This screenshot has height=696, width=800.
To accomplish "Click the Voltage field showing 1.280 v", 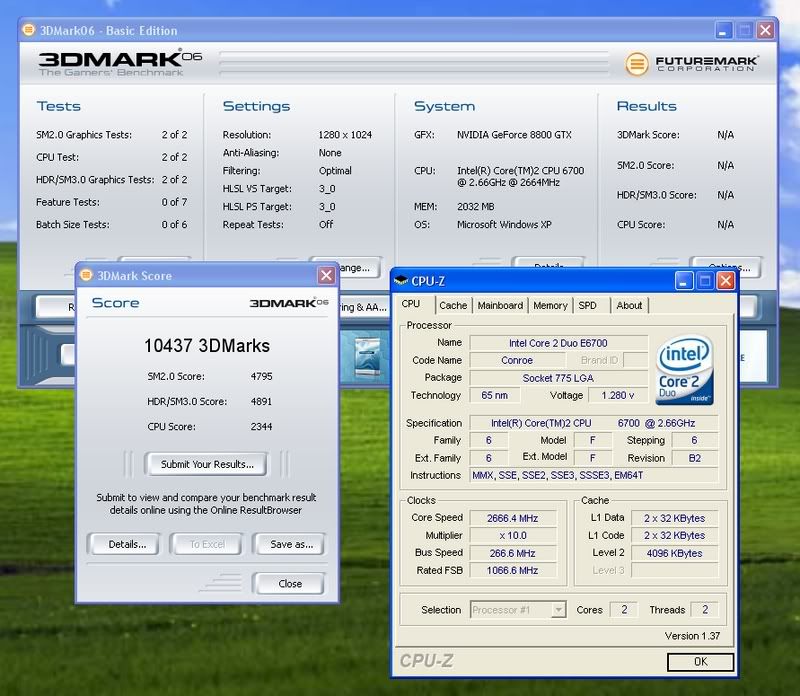I will click(x=618, y=395).
